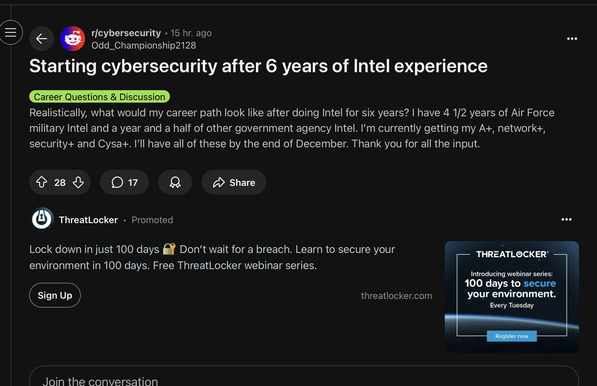Go back using the arrow button
This screenshot has height=386, width=597.
(x=42, y=38)
